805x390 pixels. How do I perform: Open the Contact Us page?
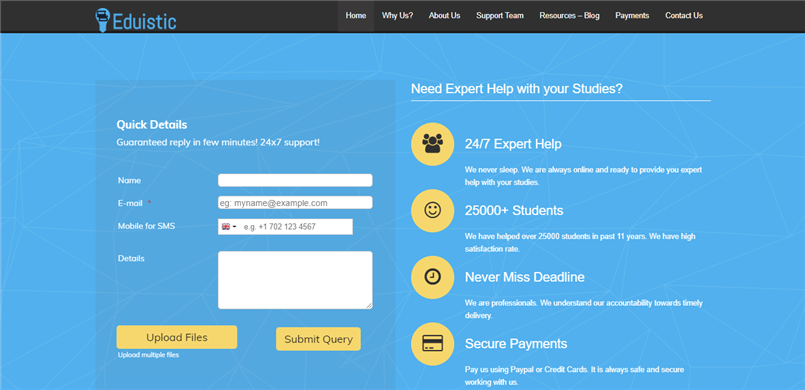tap(684, 16)
